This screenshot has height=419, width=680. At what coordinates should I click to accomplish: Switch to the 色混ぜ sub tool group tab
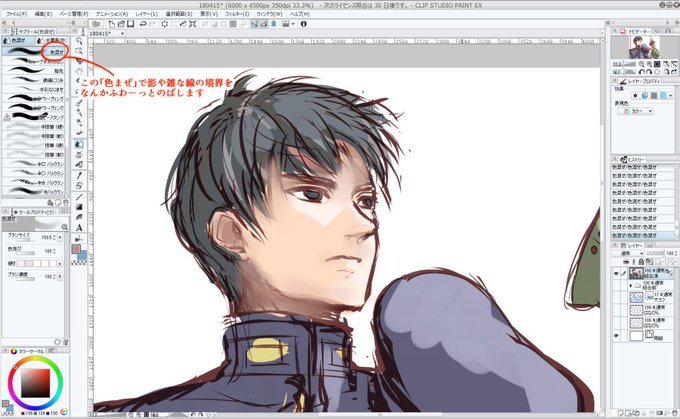(x=18, y=40)
